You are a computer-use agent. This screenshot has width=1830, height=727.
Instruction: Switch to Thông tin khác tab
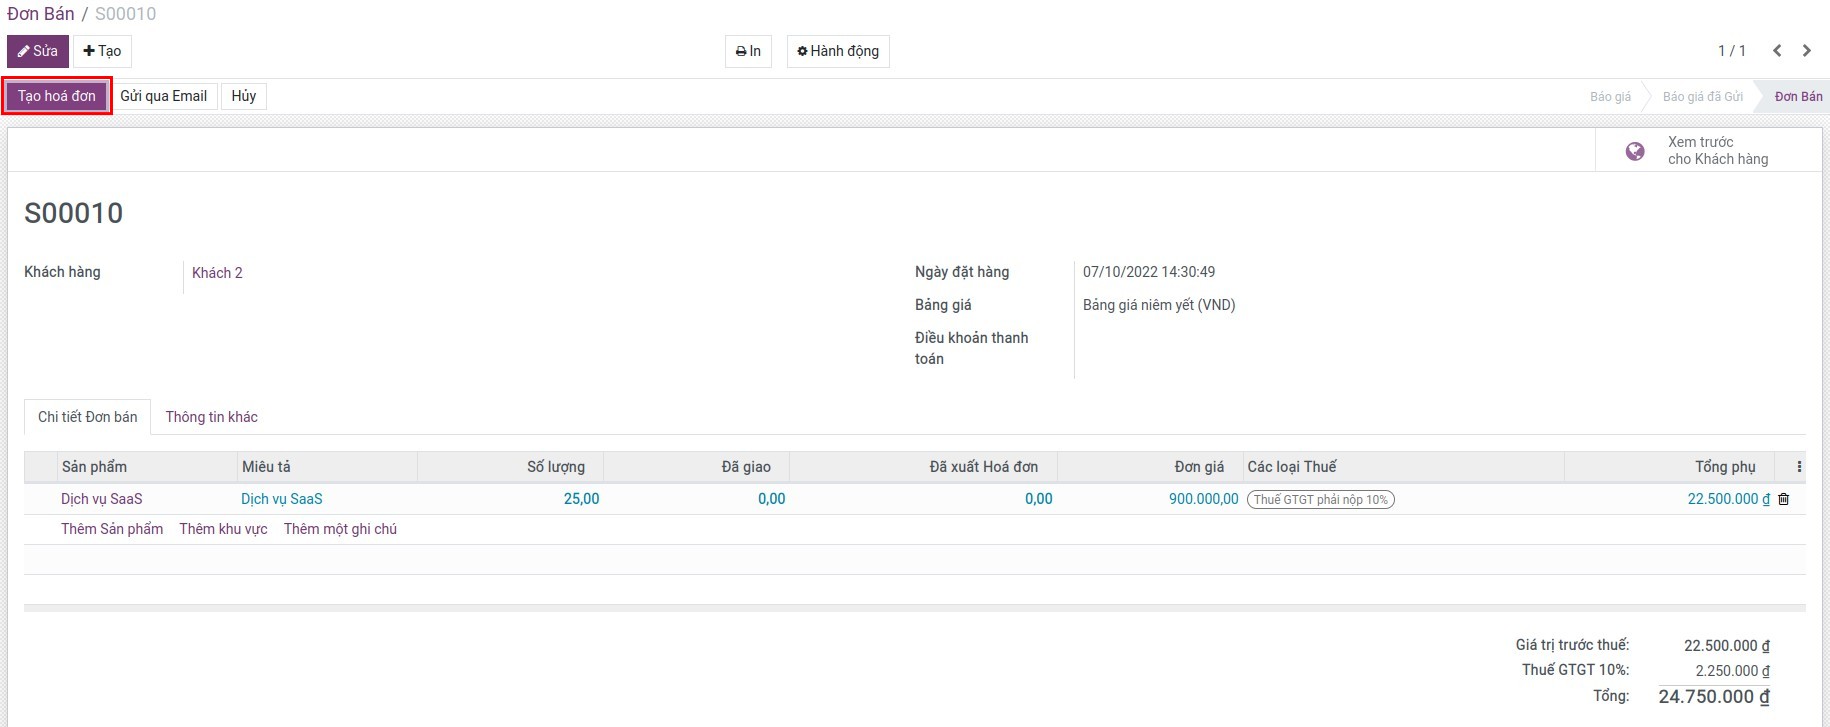(211, 417)
